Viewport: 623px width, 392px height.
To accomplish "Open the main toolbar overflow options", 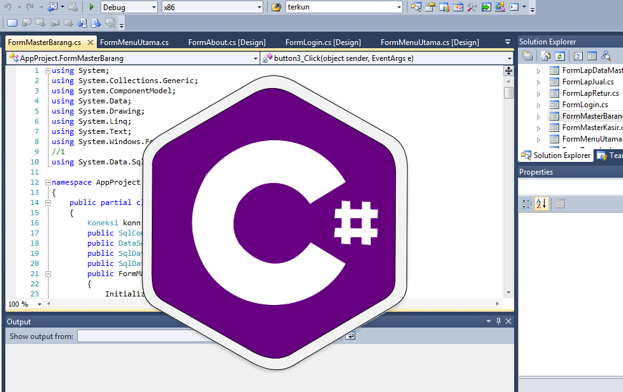I will (x=532, y=9).
